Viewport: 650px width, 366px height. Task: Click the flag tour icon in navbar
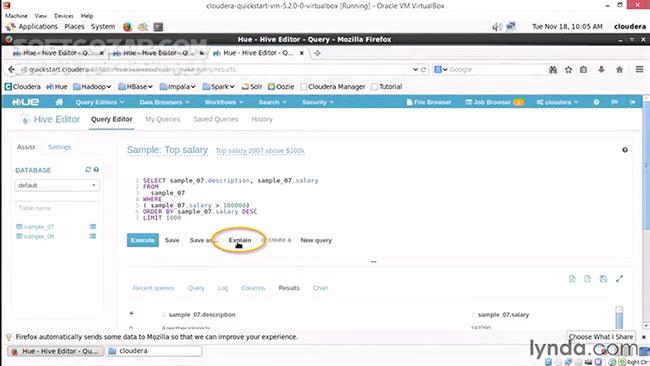(614, 102)
